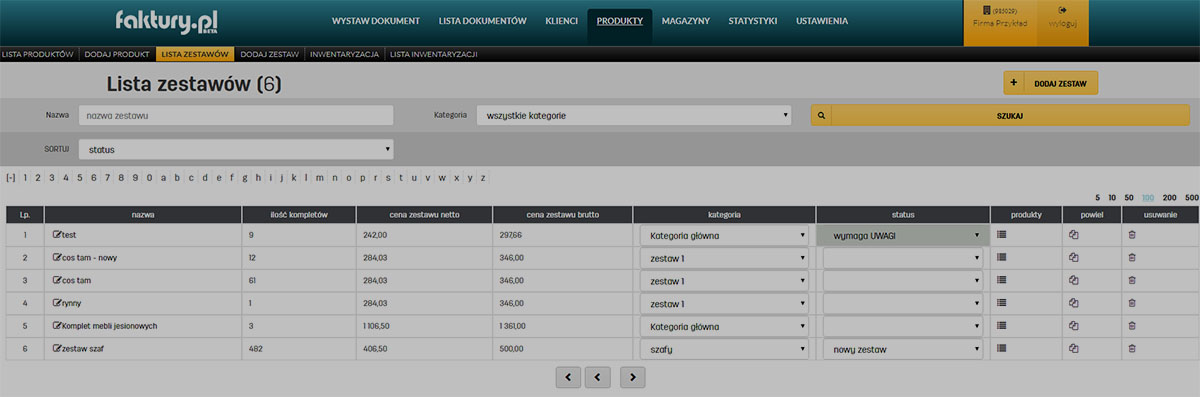Filter sets by letter k
The image size is (1200, 397).
(x=294, y=178)
